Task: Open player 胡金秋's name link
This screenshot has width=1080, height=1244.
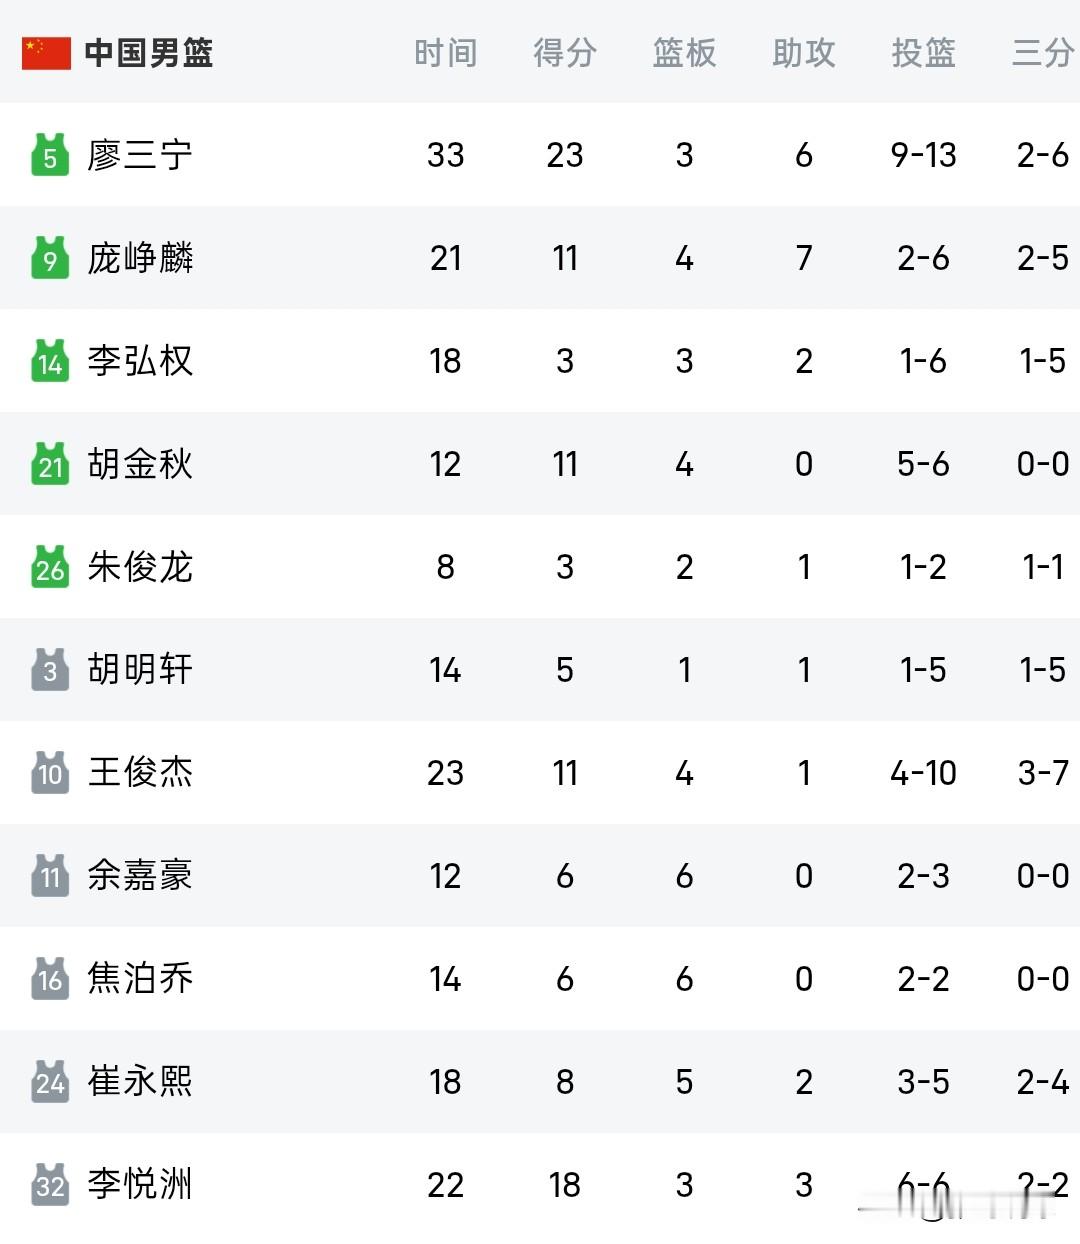Action: (140, 464)
